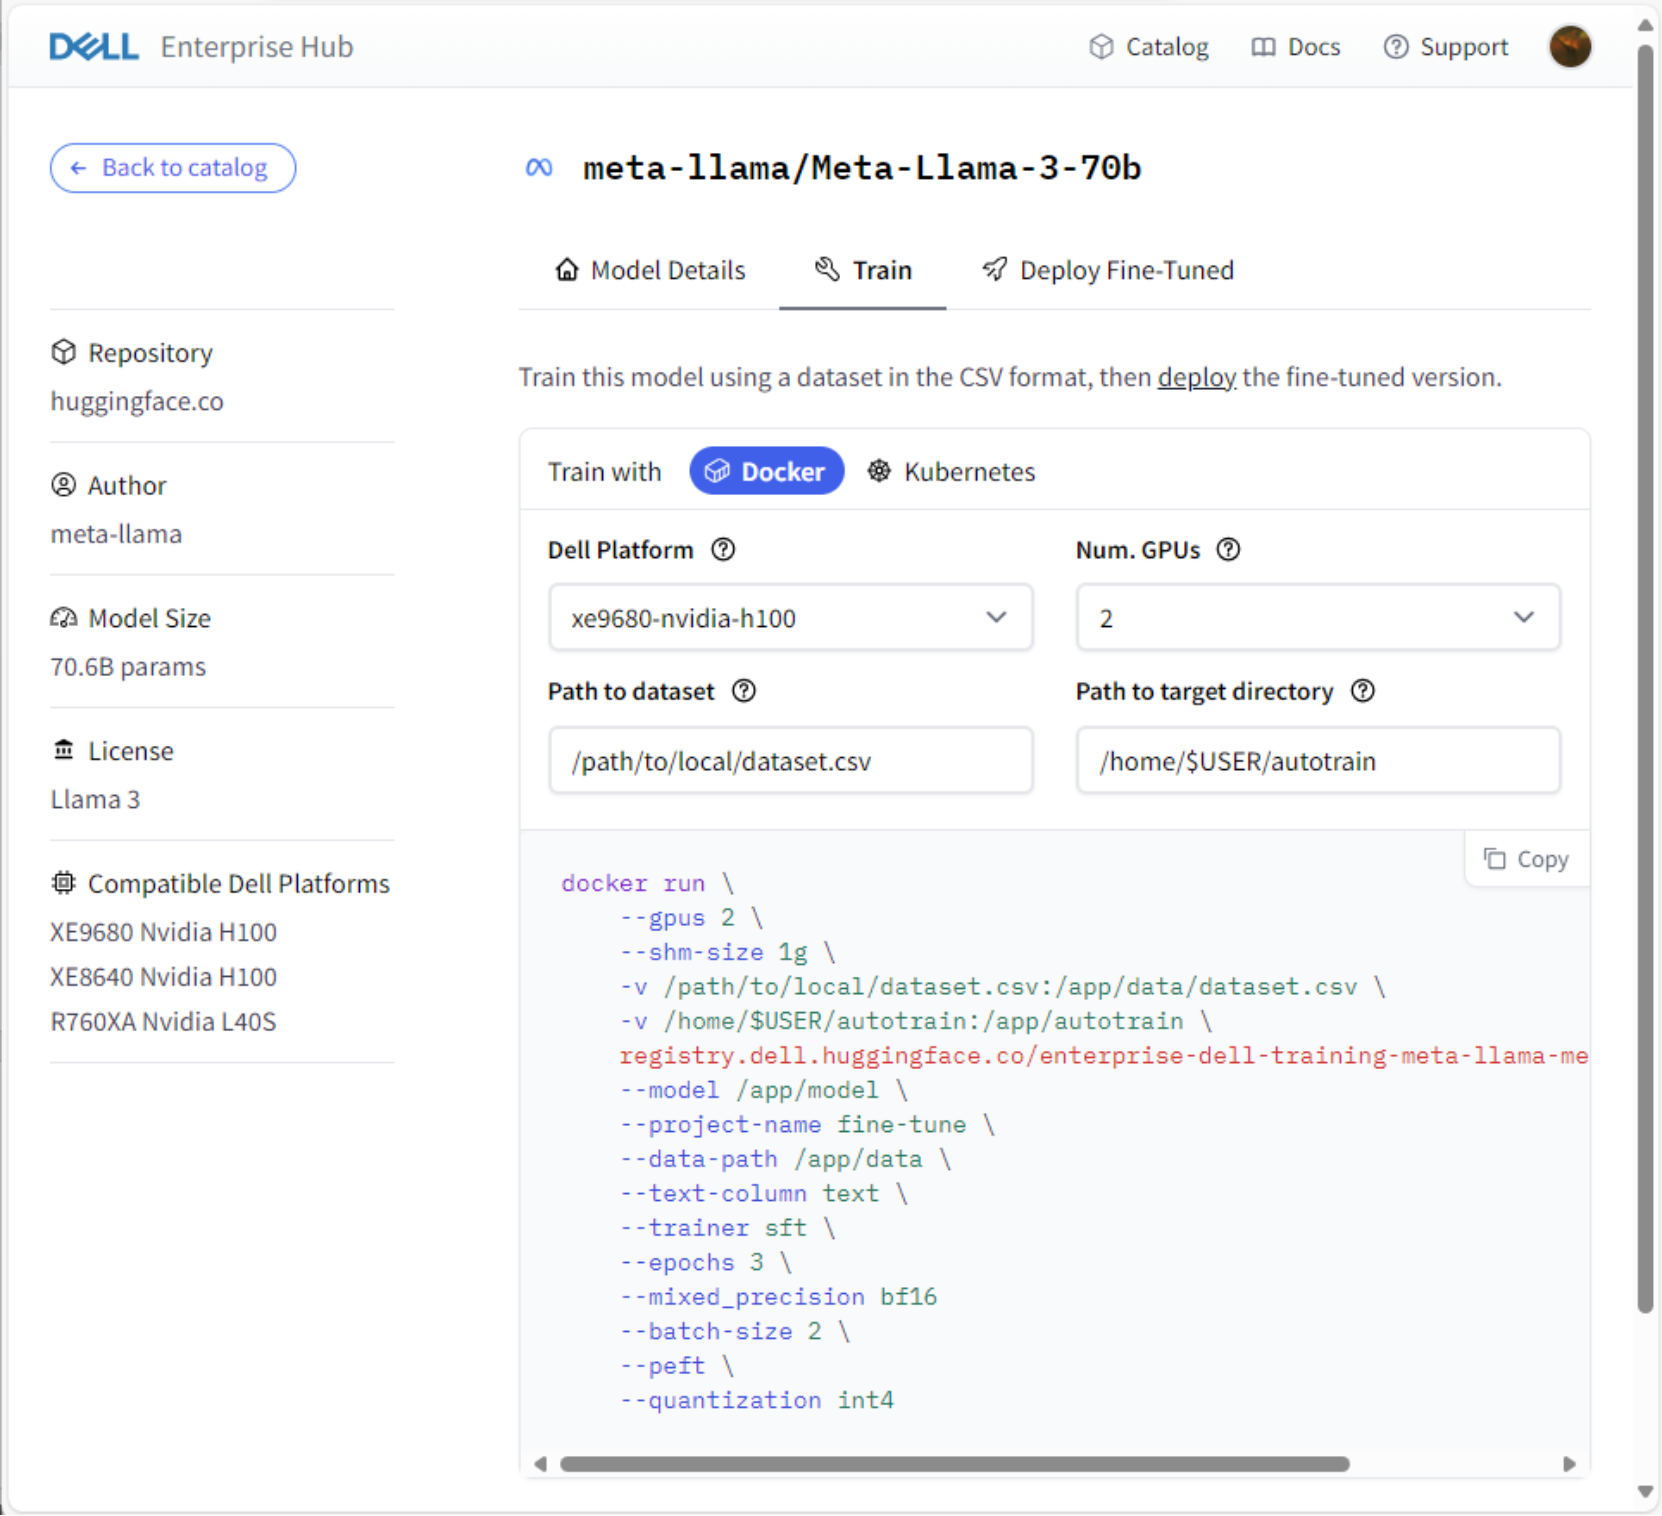
Task: Click the meta-llama author text
Action: (x=116, y=534)
